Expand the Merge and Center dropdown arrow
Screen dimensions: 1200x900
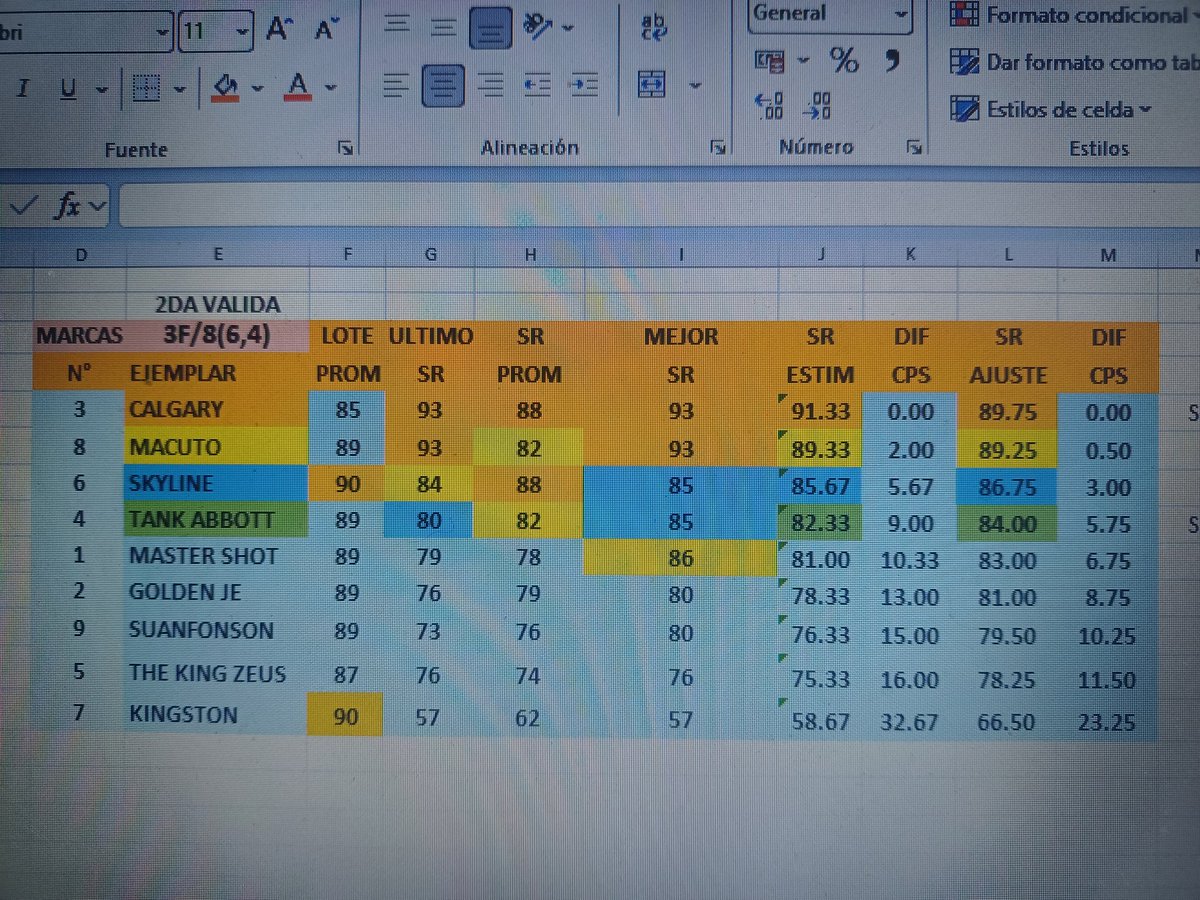[695, 86]
